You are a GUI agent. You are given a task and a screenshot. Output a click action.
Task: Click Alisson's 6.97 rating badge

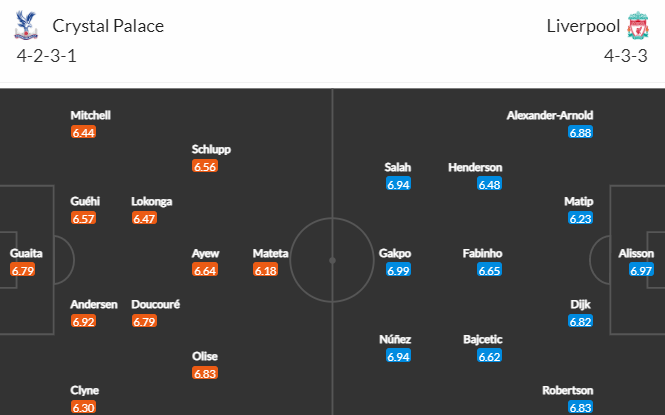[x=641, y=270]
